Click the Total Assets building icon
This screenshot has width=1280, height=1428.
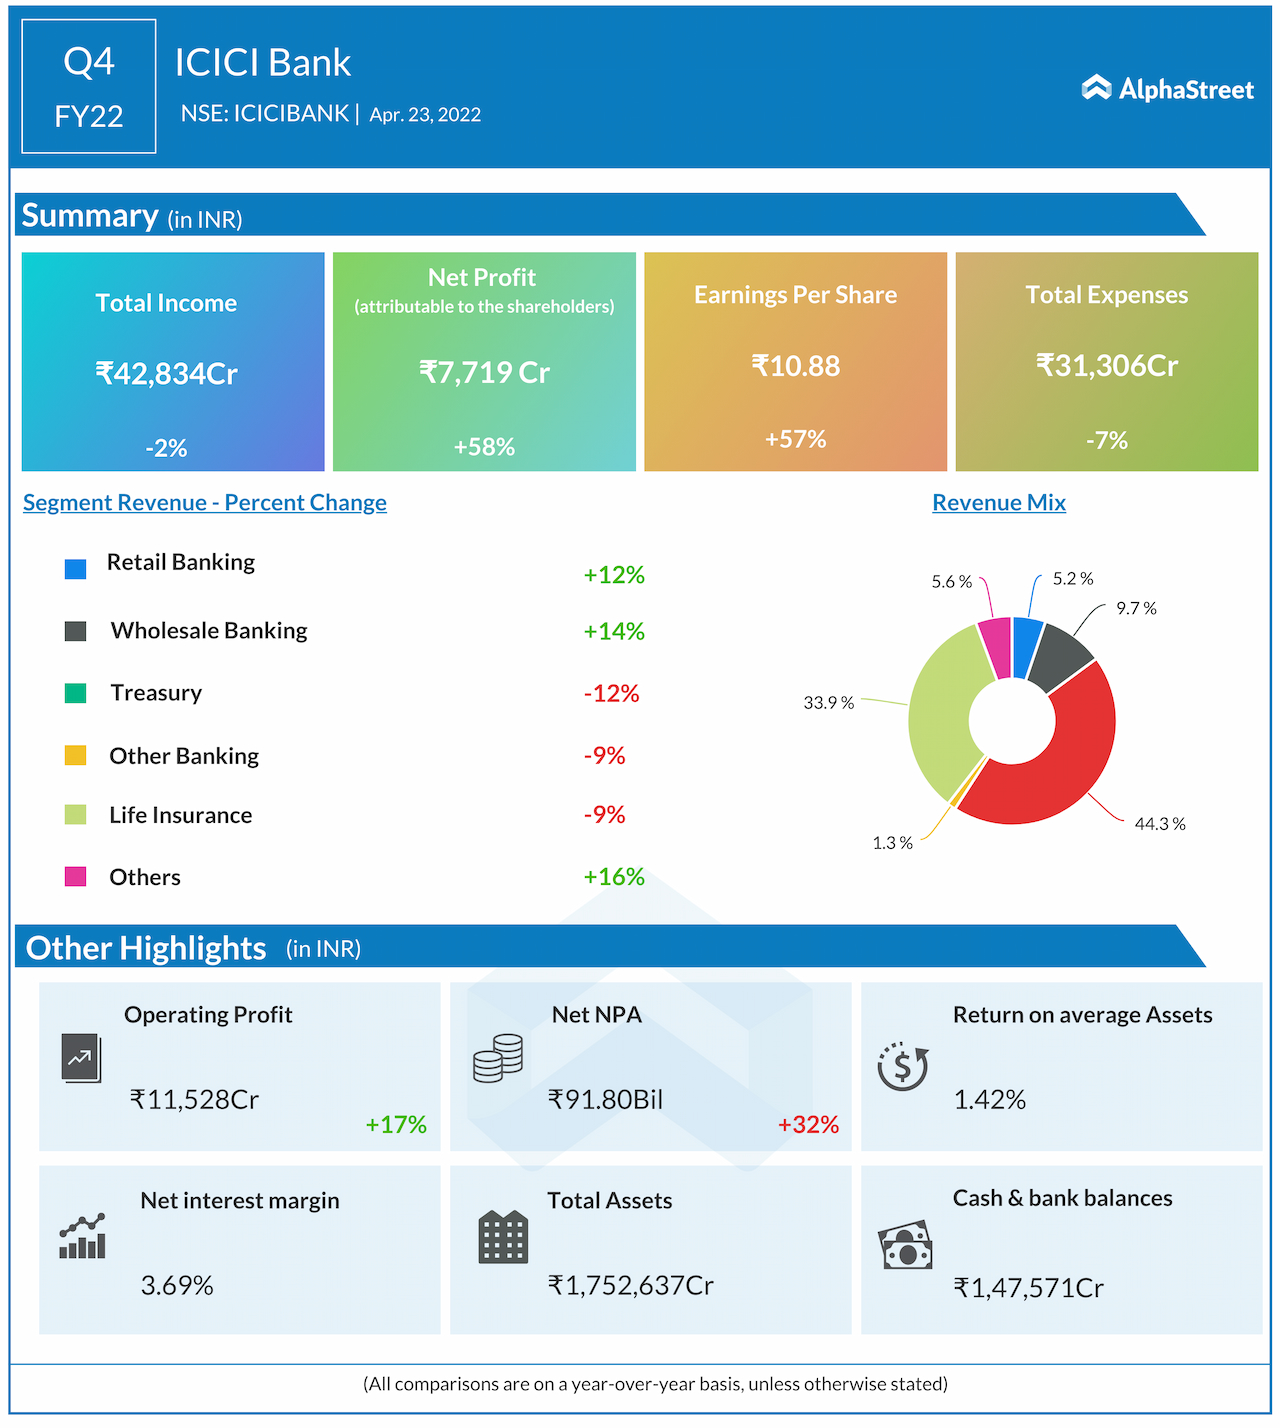pos(503,1237)
